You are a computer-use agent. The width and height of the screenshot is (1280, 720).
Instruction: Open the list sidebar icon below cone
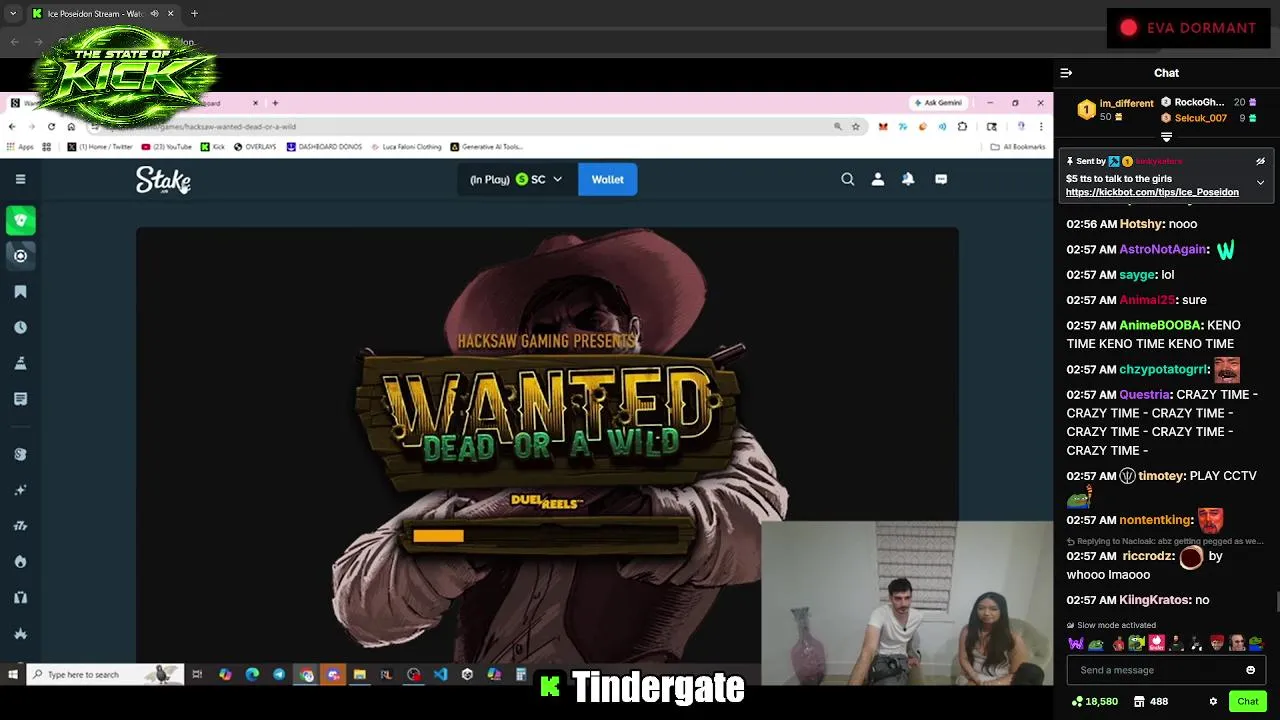(x=20, y=399)
